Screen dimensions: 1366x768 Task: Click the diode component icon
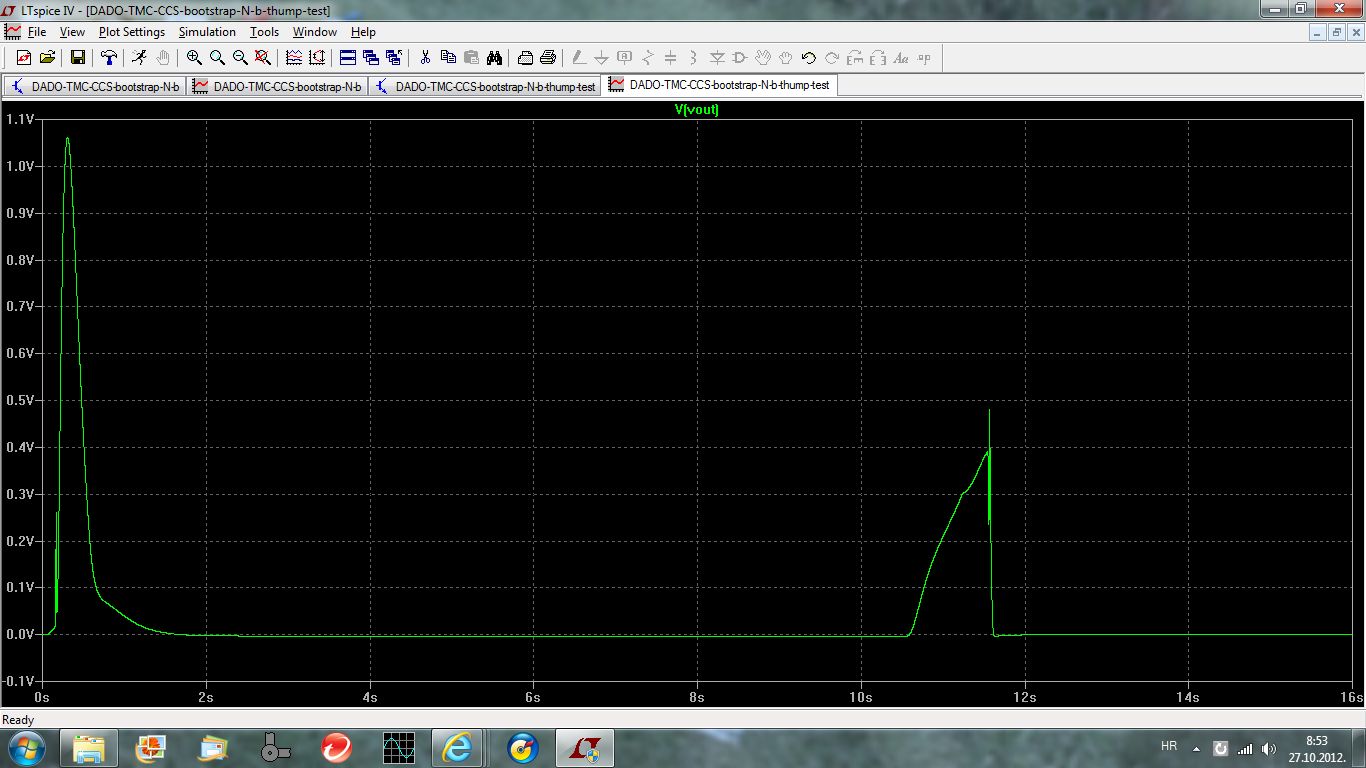pyautogui.click(x=717, y=58)
